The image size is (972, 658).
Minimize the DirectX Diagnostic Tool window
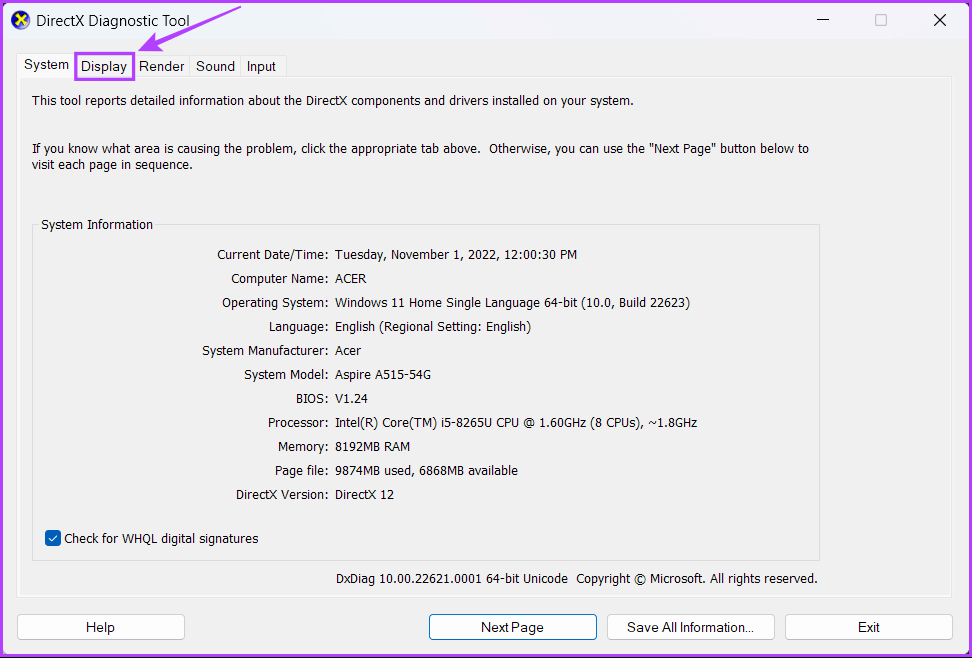pyautogui.click(x=823, y=20)
